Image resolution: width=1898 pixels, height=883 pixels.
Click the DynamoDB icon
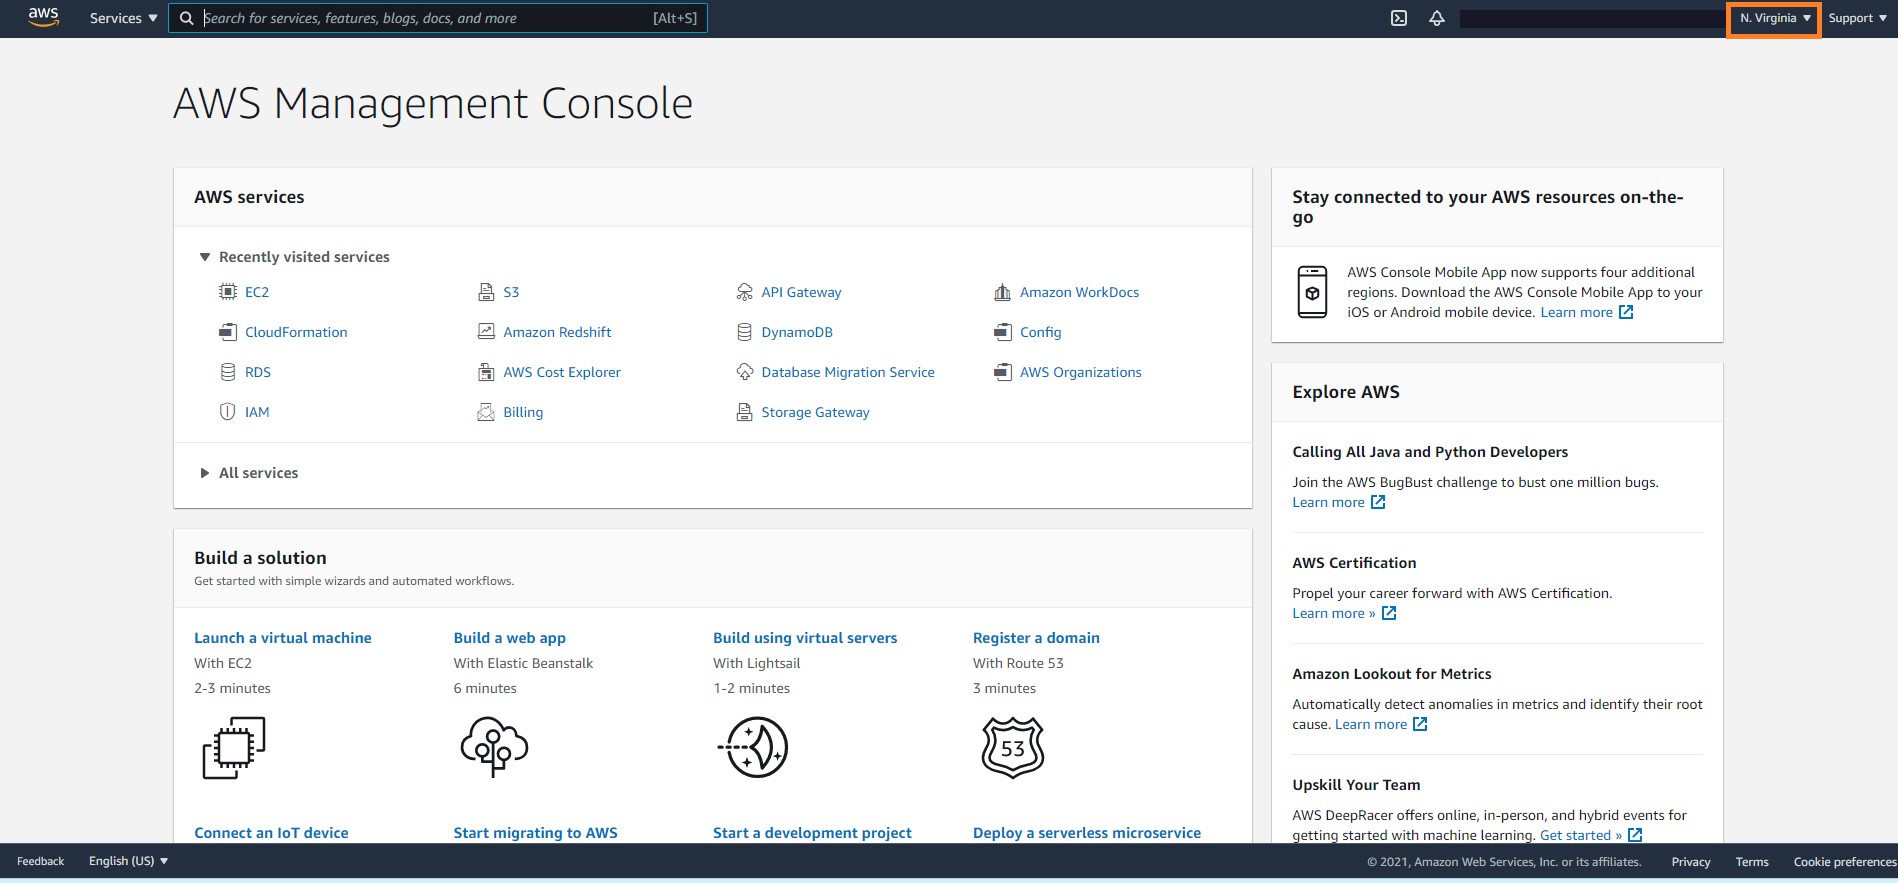[x=744, y=332]
